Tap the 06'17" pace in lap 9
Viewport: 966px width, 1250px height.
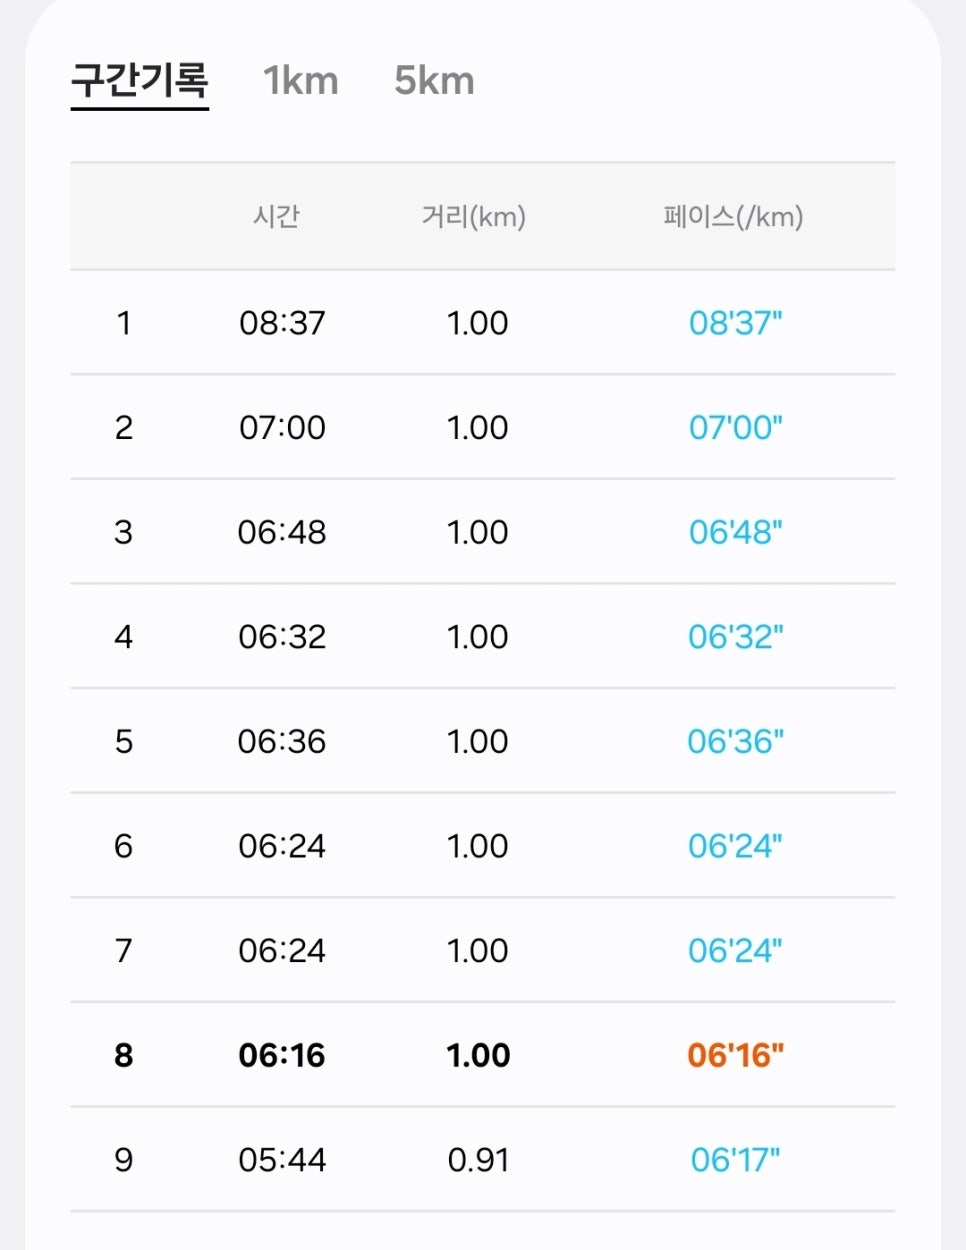pos(736,1160)
